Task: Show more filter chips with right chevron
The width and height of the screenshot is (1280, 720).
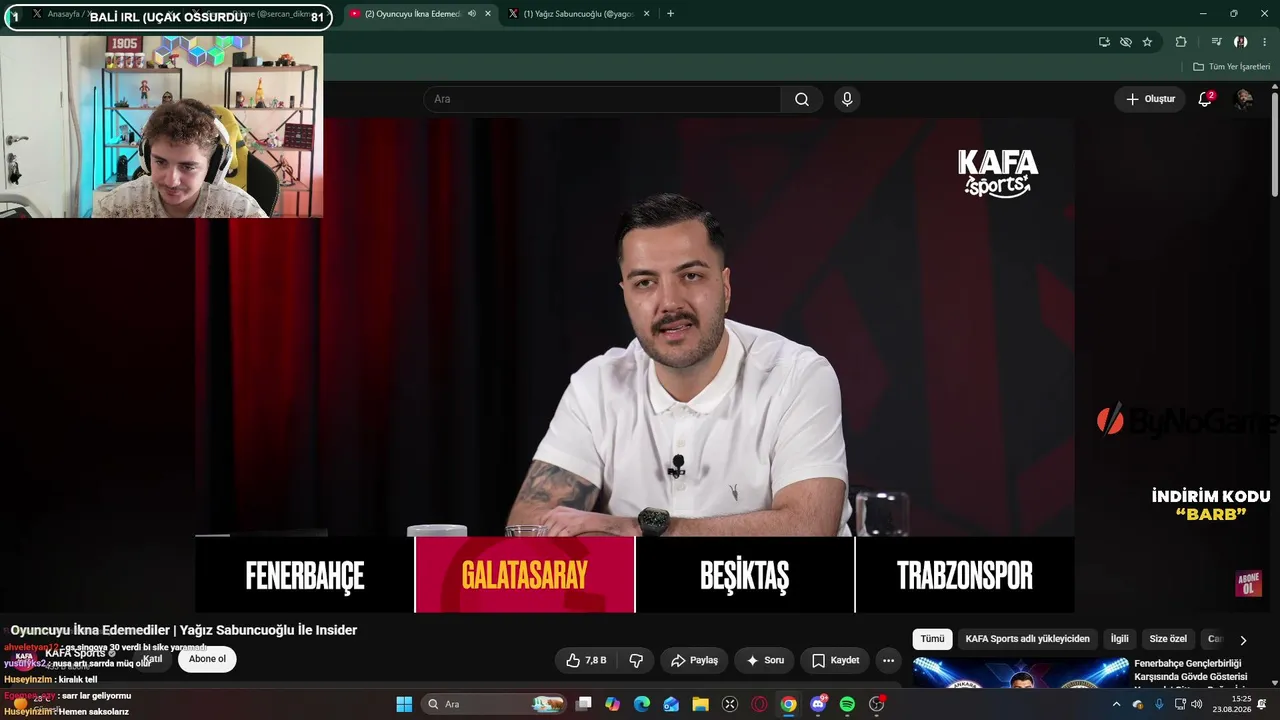Action: point(1243,640)
